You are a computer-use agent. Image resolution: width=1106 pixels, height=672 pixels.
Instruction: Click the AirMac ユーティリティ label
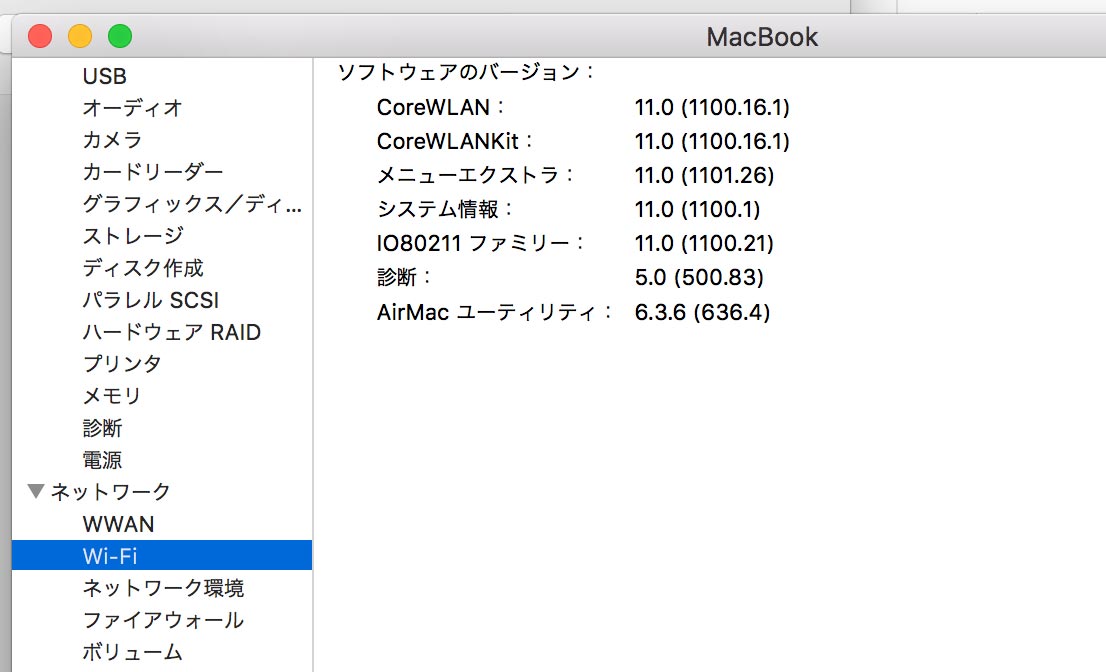pos(495,312)
